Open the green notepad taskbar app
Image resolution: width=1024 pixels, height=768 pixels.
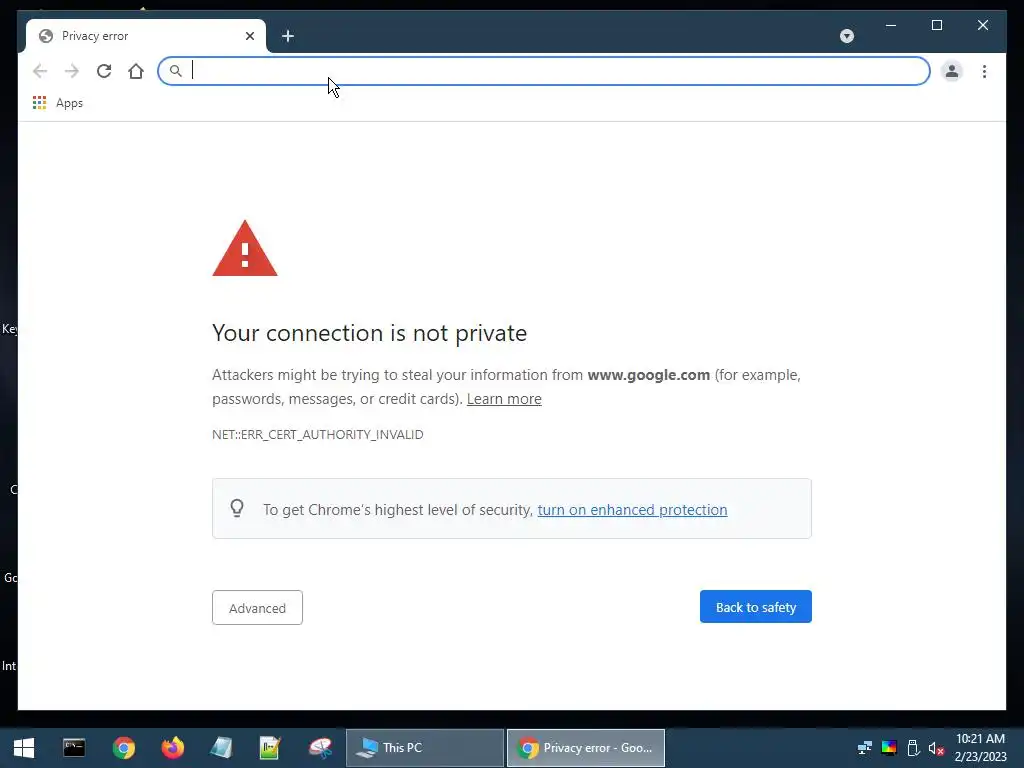pyautogui.click(x=270, y=748)
